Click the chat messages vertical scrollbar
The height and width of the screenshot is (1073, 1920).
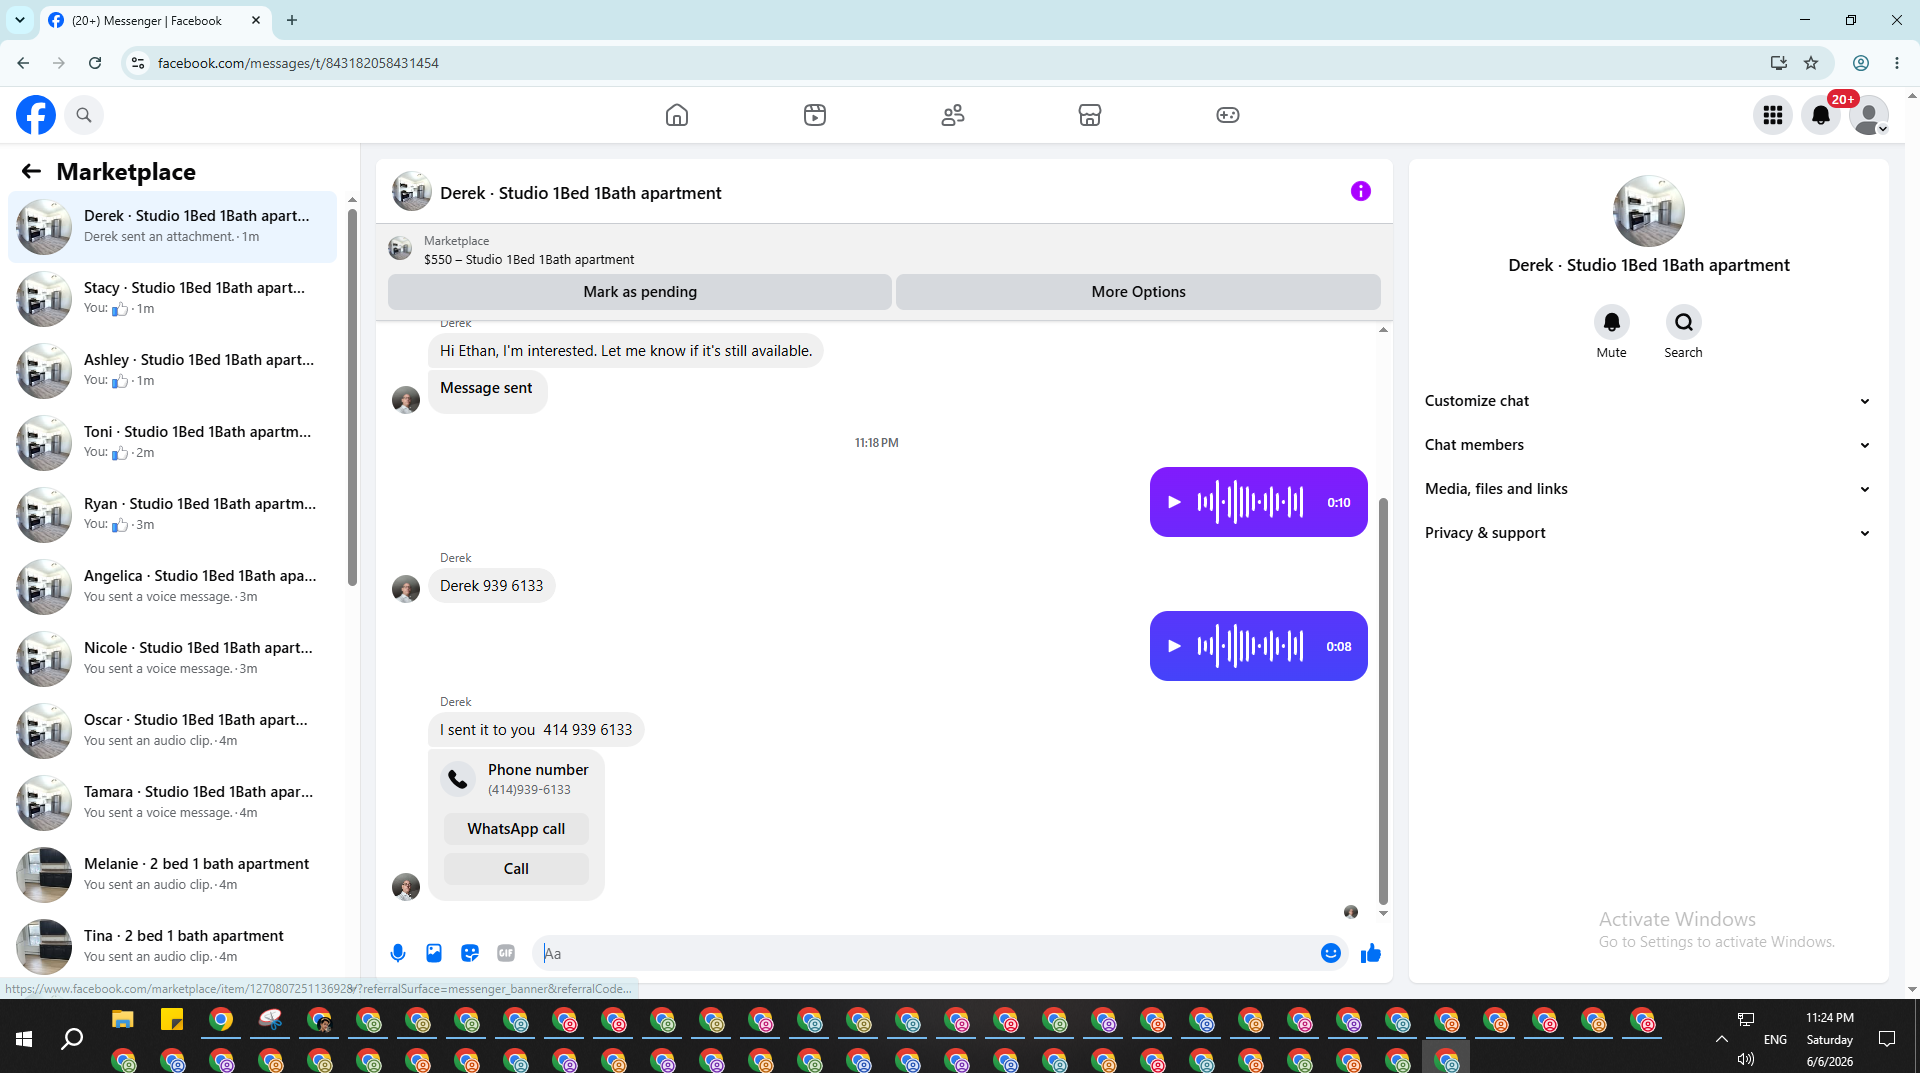[1383, 700]
